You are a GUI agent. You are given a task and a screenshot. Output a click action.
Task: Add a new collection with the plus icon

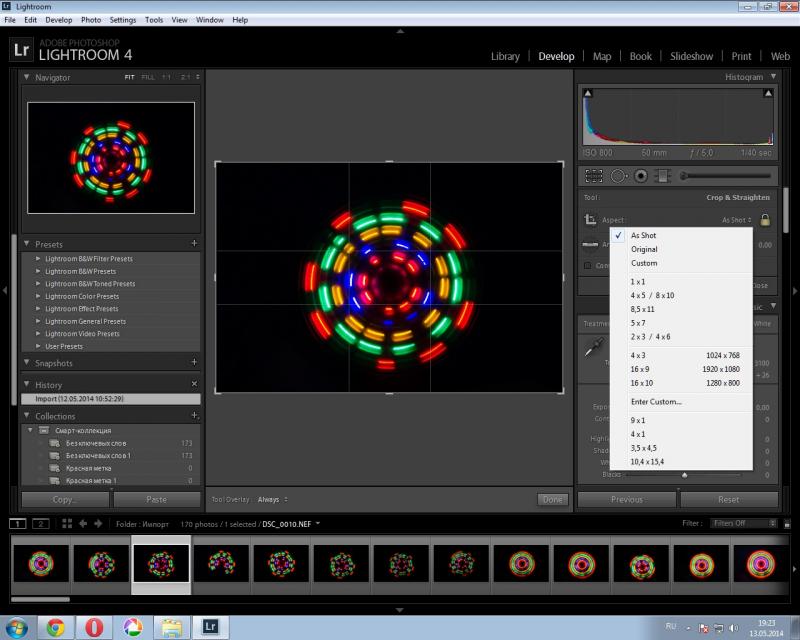point(194,415)
